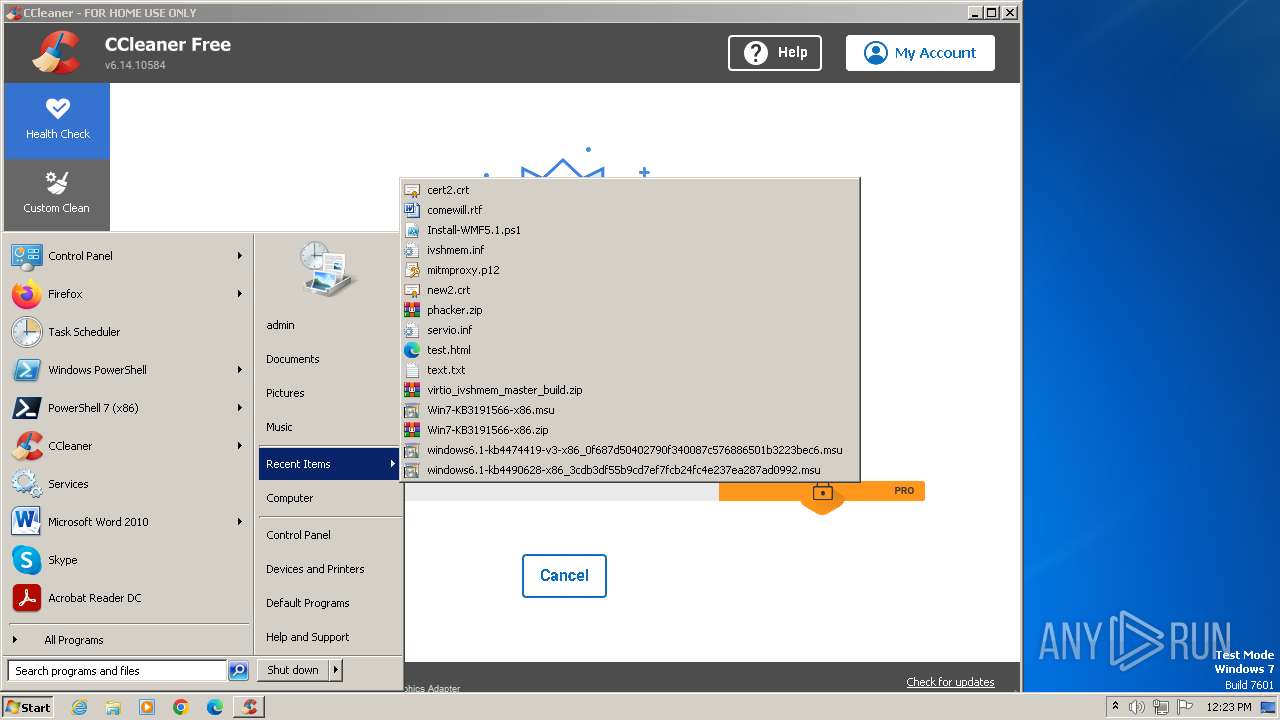Open All Programs list
Screen dimensions: 1280x720
click(x=128, y=640)
